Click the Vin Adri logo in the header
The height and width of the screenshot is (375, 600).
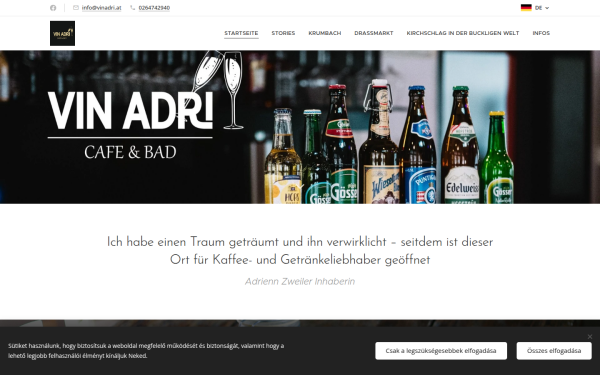[x=62, y=33]
